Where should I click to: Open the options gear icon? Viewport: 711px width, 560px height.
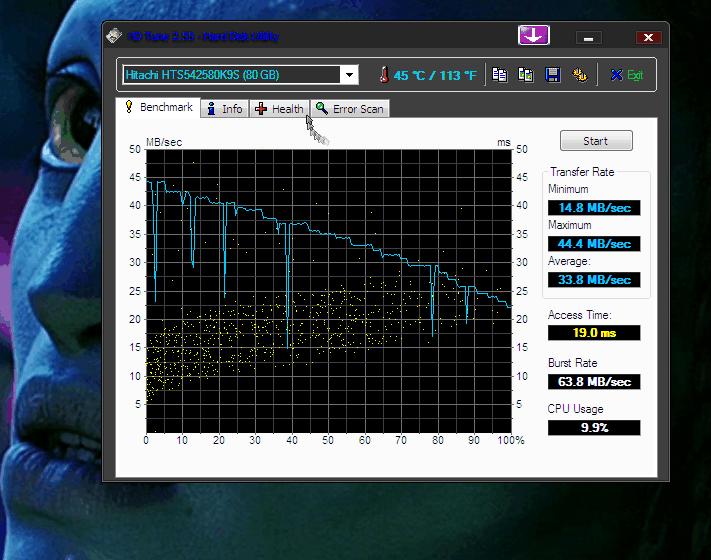[580, 75]
